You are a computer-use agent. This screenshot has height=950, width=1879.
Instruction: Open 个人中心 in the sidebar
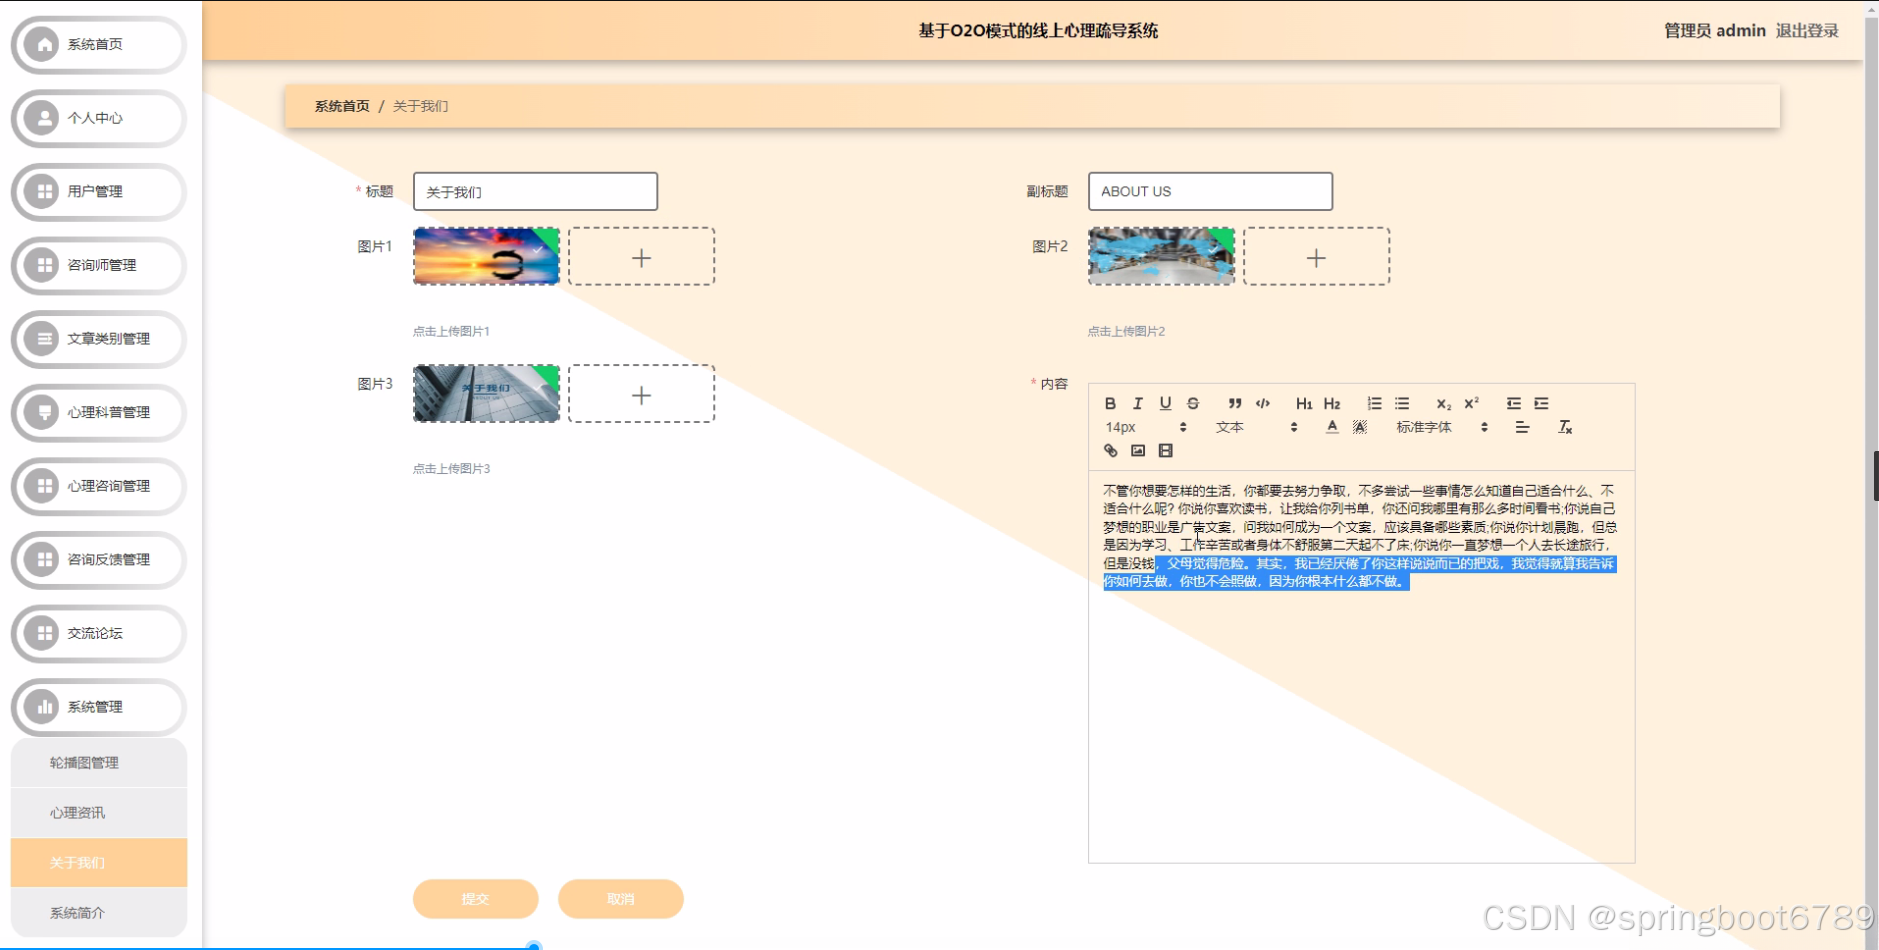tap(98, 118)
